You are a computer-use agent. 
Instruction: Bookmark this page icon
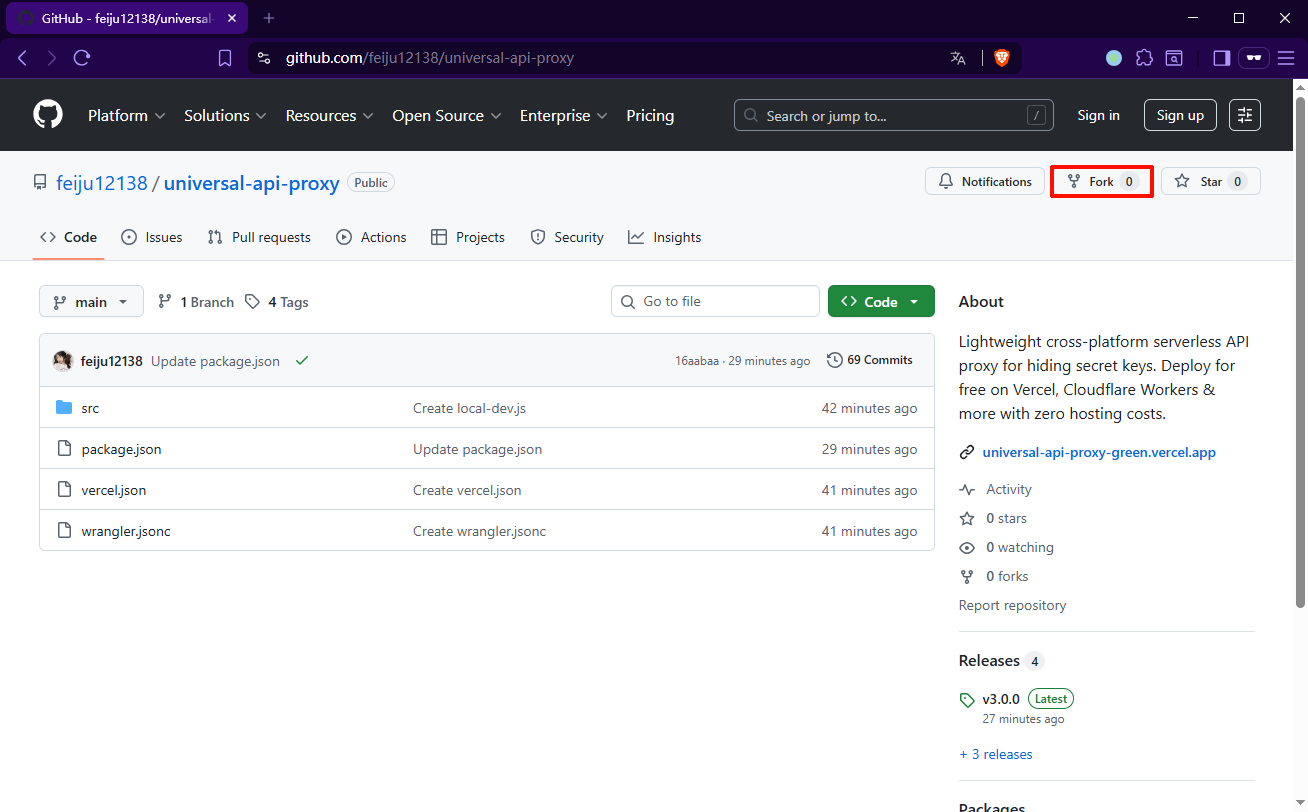225,58
